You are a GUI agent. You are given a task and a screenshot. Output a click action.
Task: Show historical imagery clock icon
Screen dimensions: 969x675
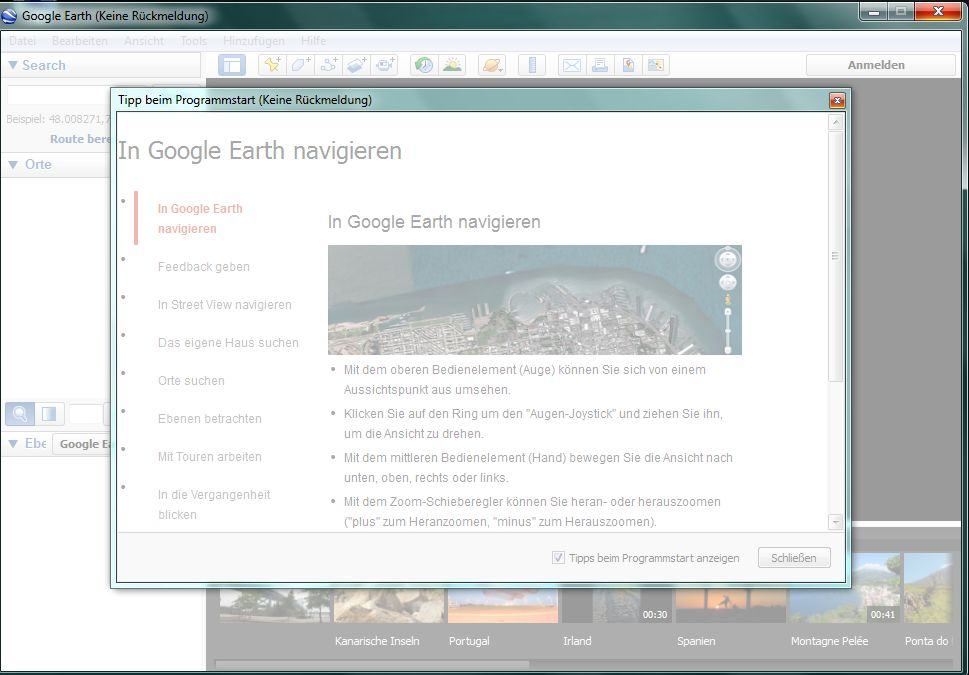(424, 65)
